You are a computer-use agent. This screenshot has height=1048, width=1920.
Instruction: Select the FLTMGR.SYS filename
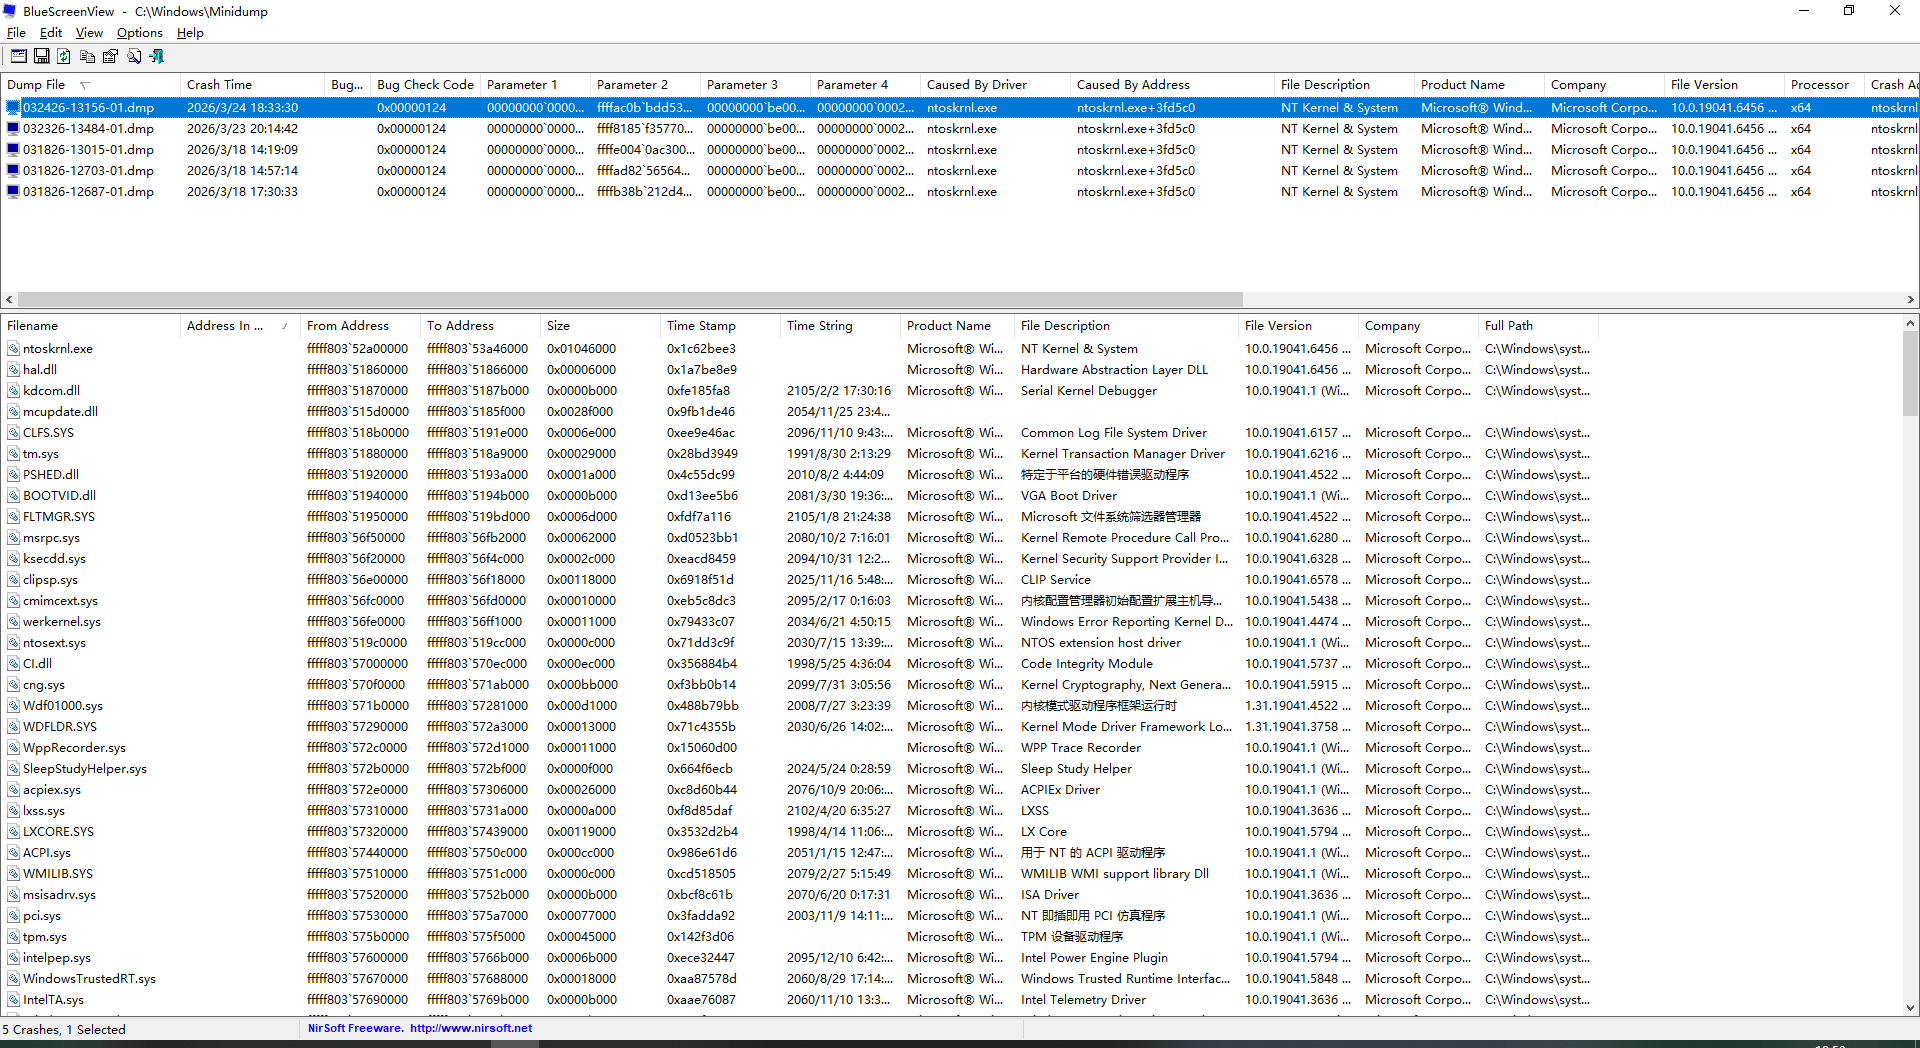tap(59, 517)
